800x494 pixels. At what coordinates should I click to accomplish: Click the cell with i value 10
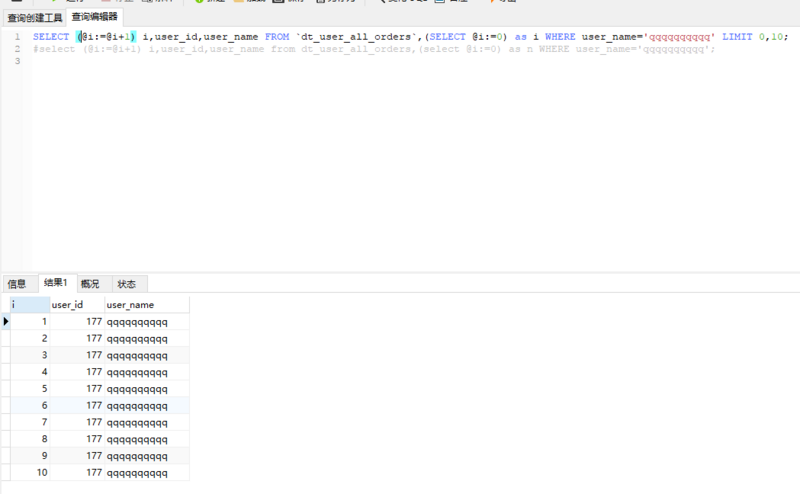click(x=30, y=472)
